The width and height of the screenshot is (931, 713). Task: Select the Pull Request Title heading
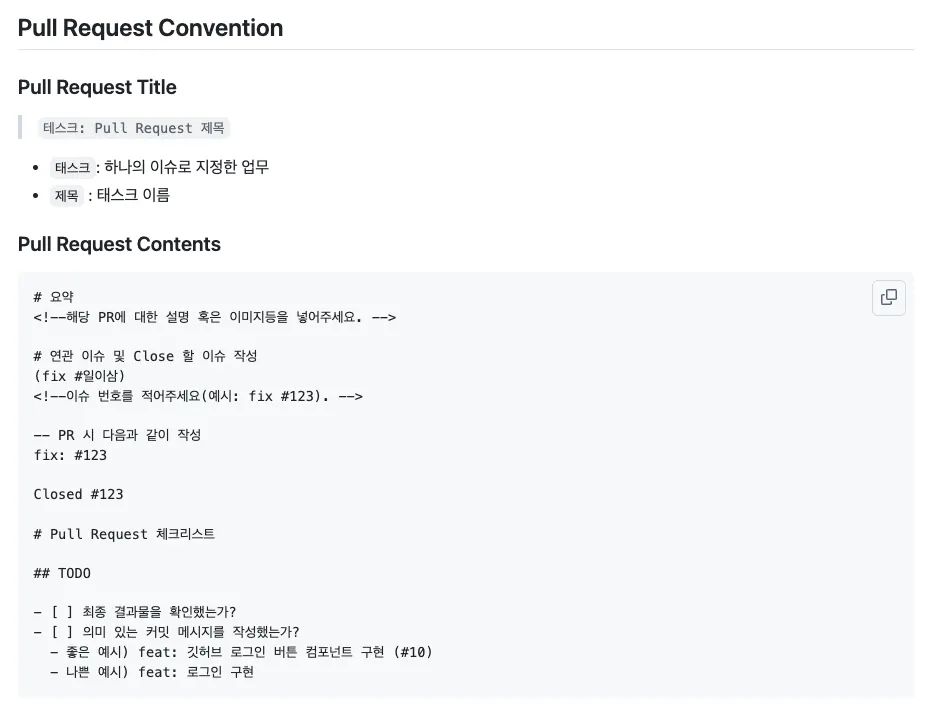click(x=97, y=87)
